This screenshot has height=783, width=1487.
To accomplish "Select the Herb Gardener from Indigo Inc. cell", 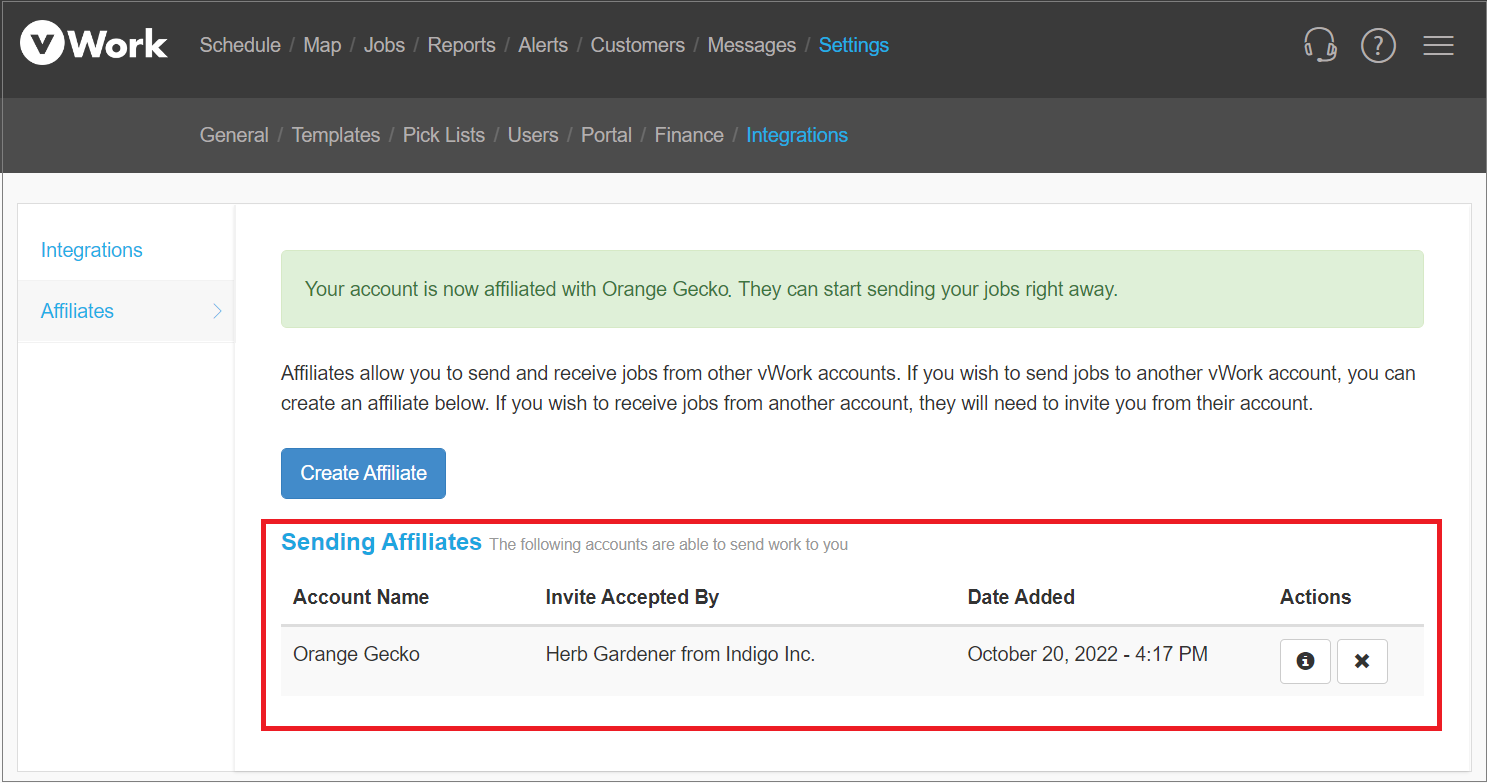I will click(x=680, y=655).
